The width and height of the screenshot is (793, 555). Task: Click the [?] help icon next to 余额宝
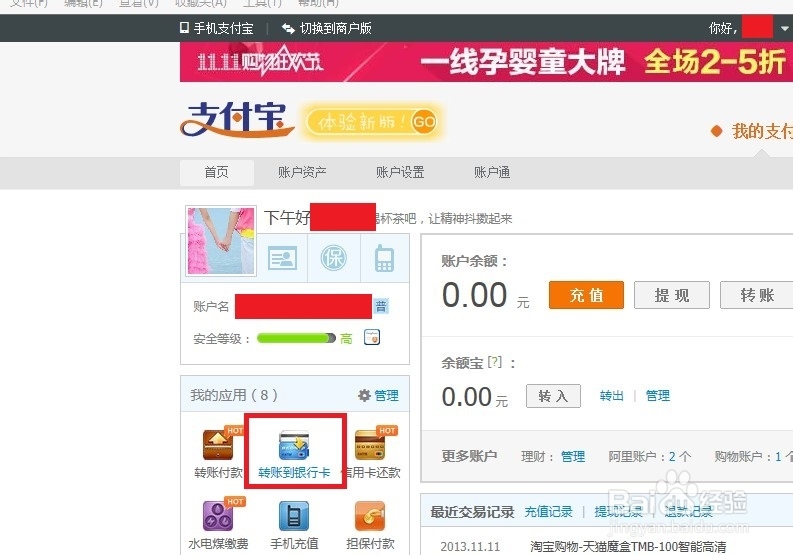[495, 362]
